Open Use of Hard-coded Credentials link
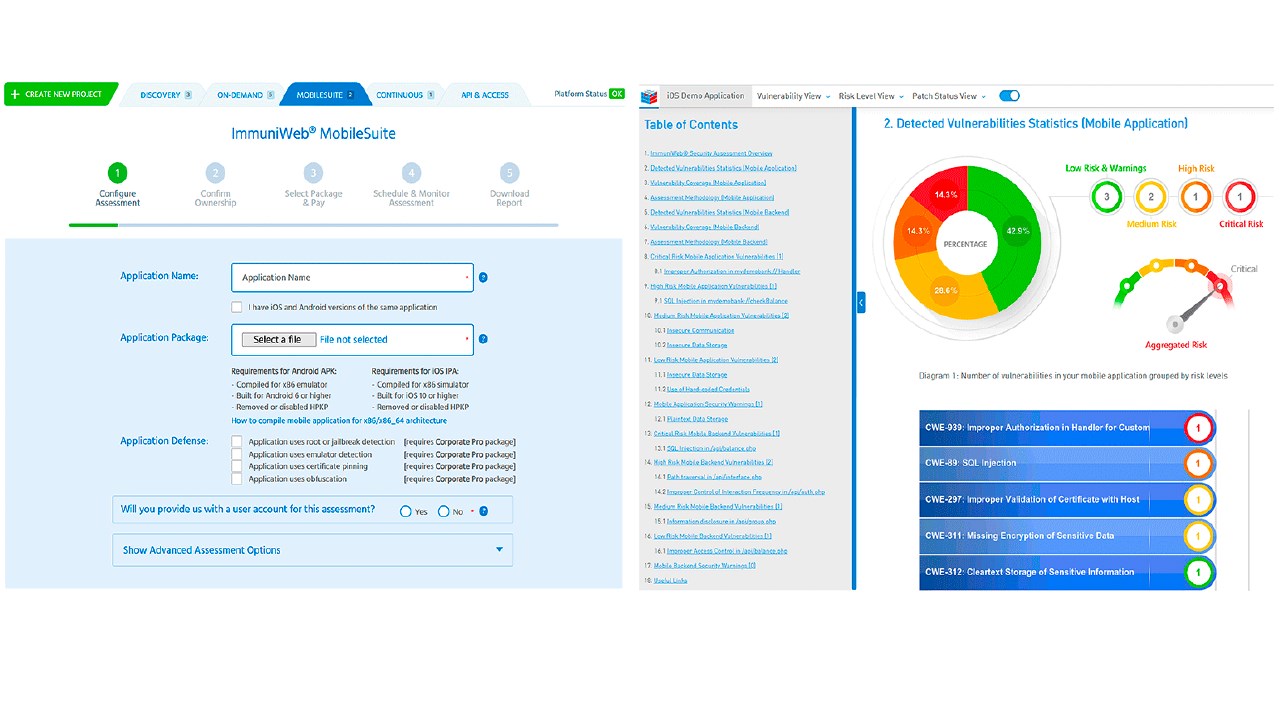Viewport: 1280px width, 720px height. pos(708,389)
